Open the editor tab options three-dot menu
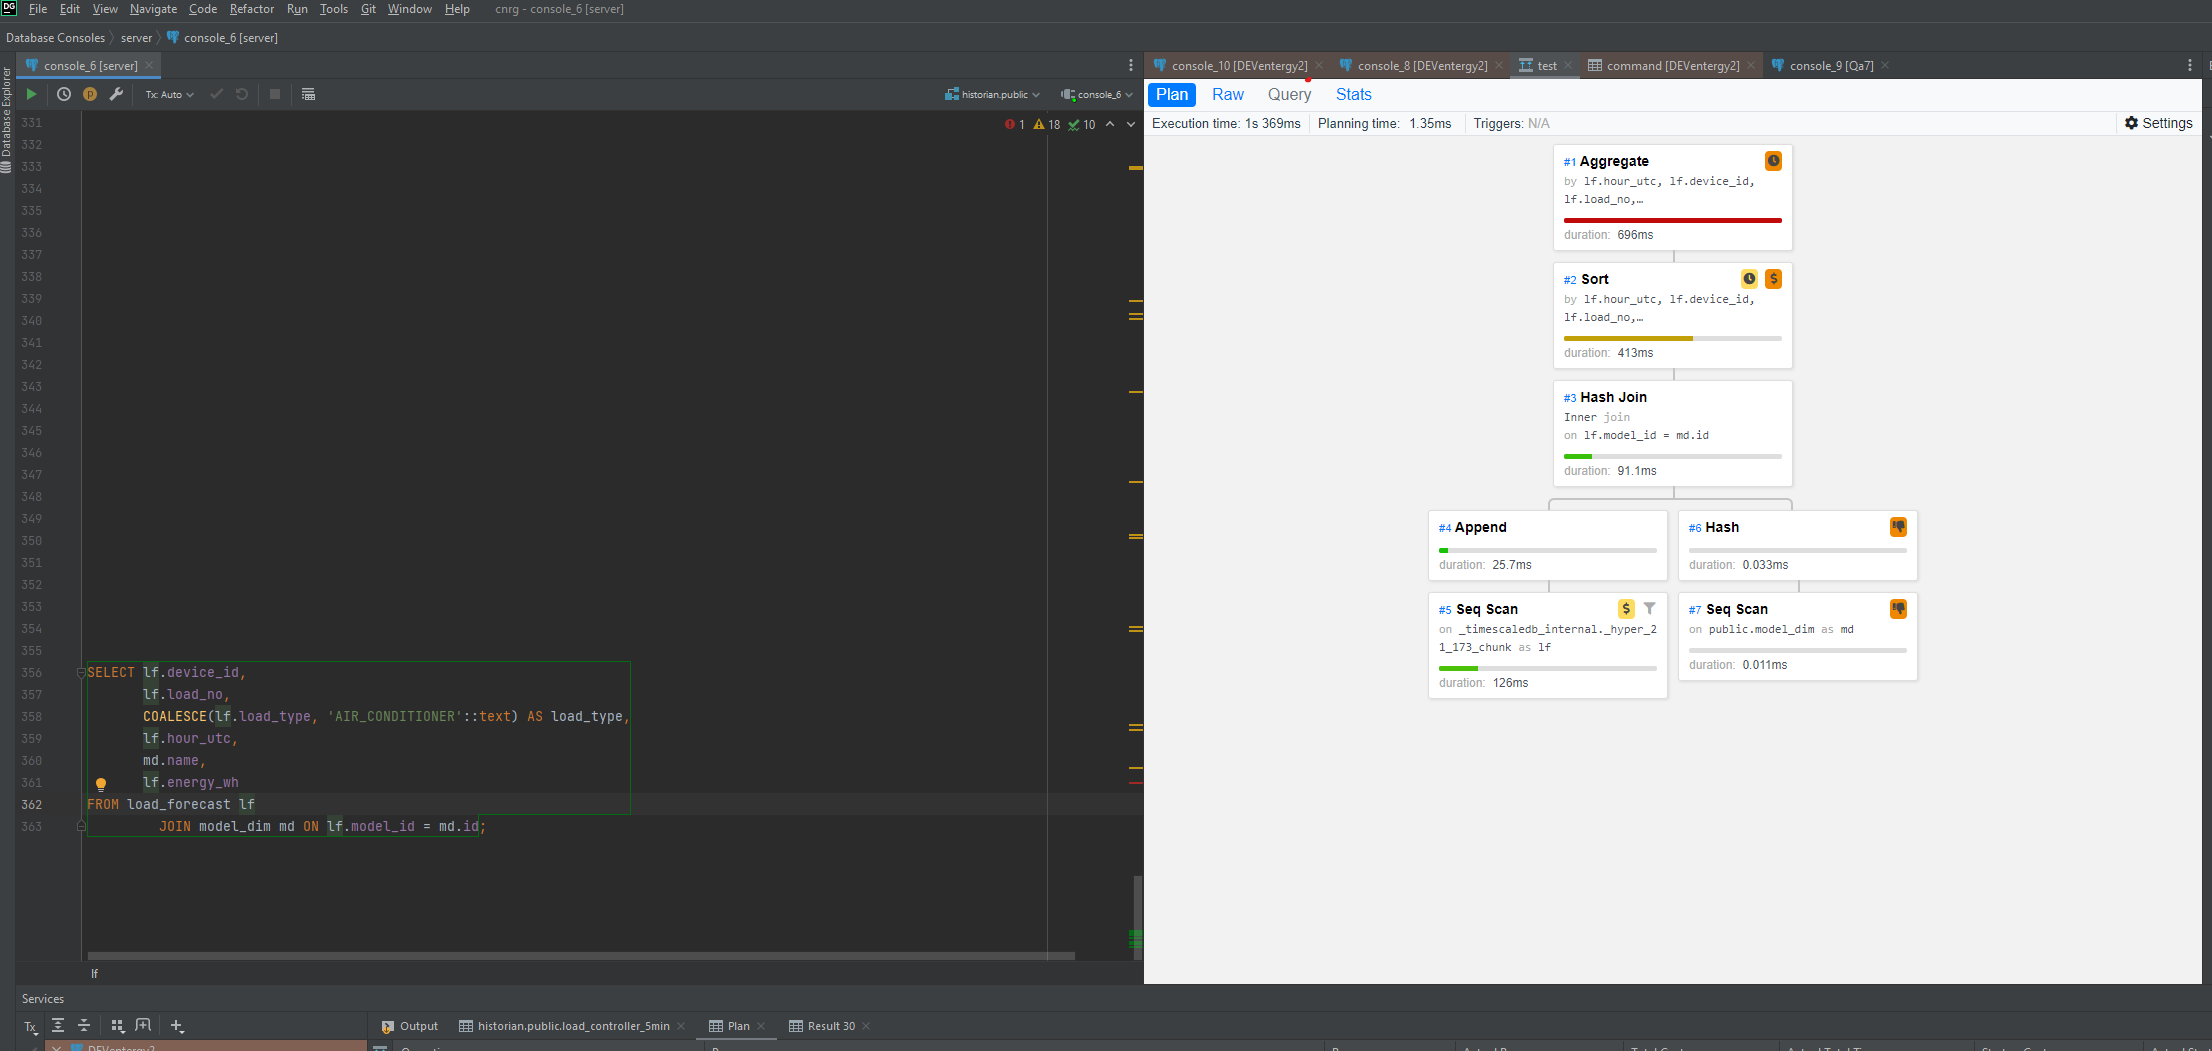 (x=1131, y=65)
